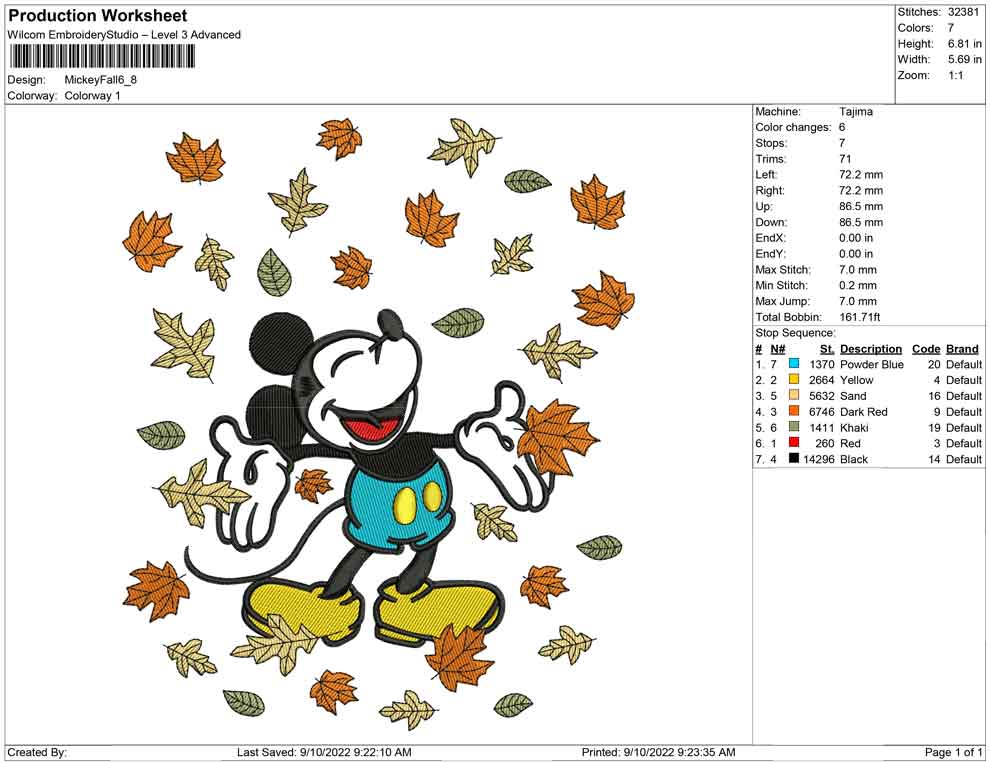
Task: Click the Khaki thread color swatch
Action: click(794, 427)
